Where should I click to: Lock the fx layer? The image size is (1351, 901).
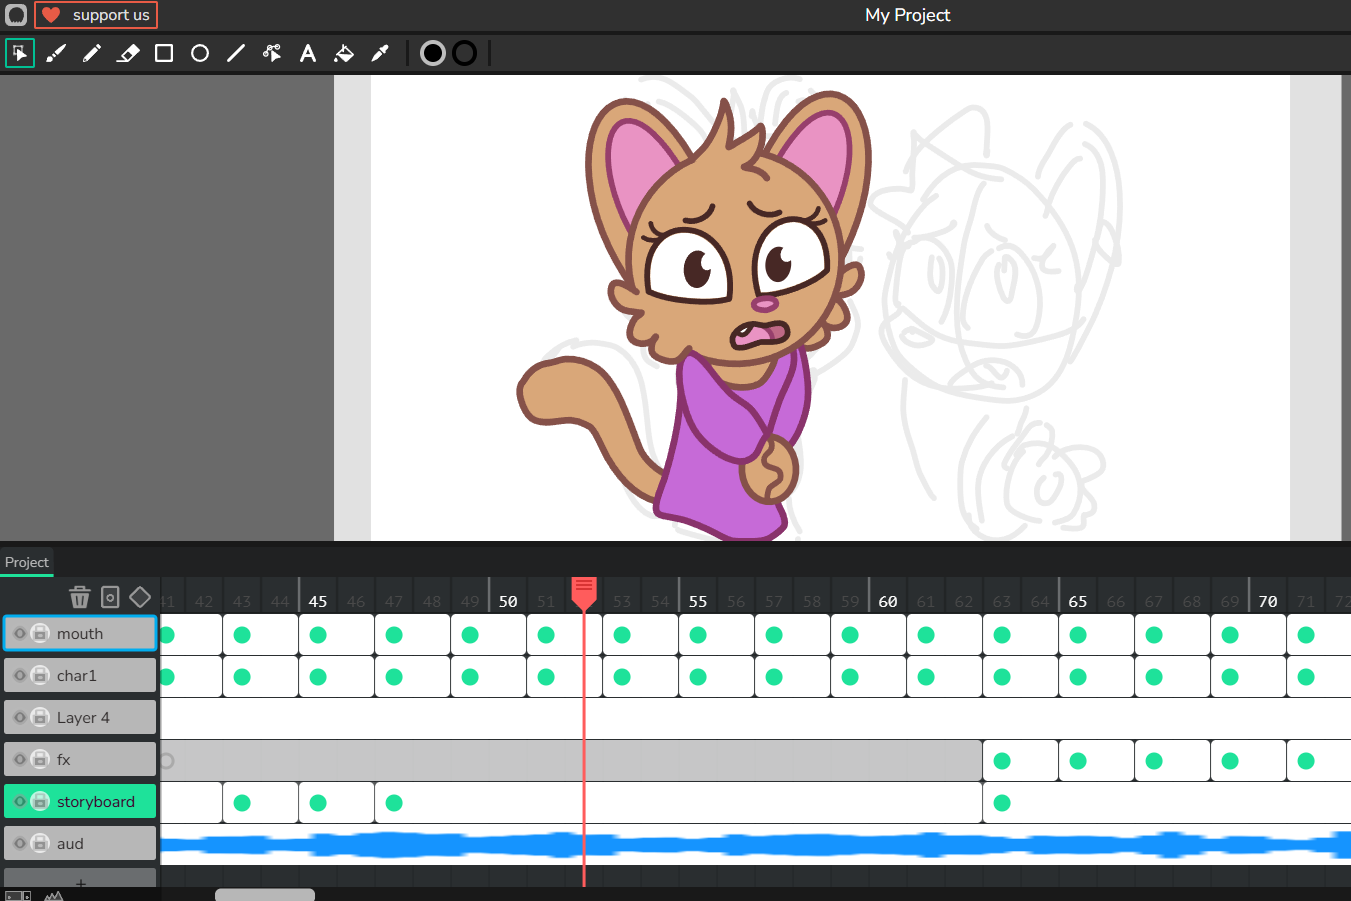coord(40,759)
